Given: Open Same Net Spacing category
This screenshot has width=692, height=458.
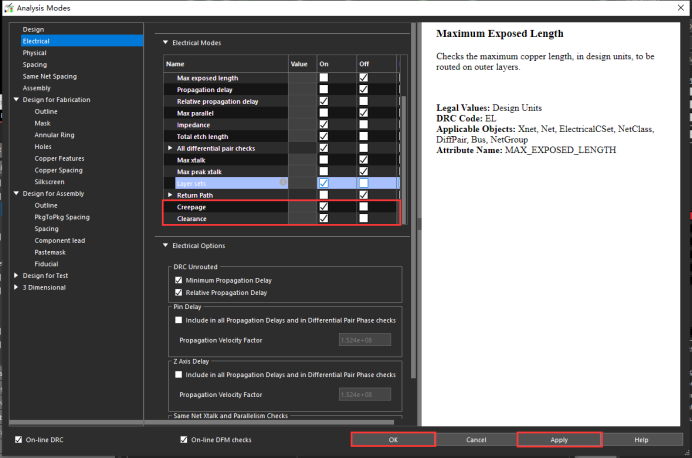Looking at the screenshot, I should pyautogui.click(x=49, y=76).
